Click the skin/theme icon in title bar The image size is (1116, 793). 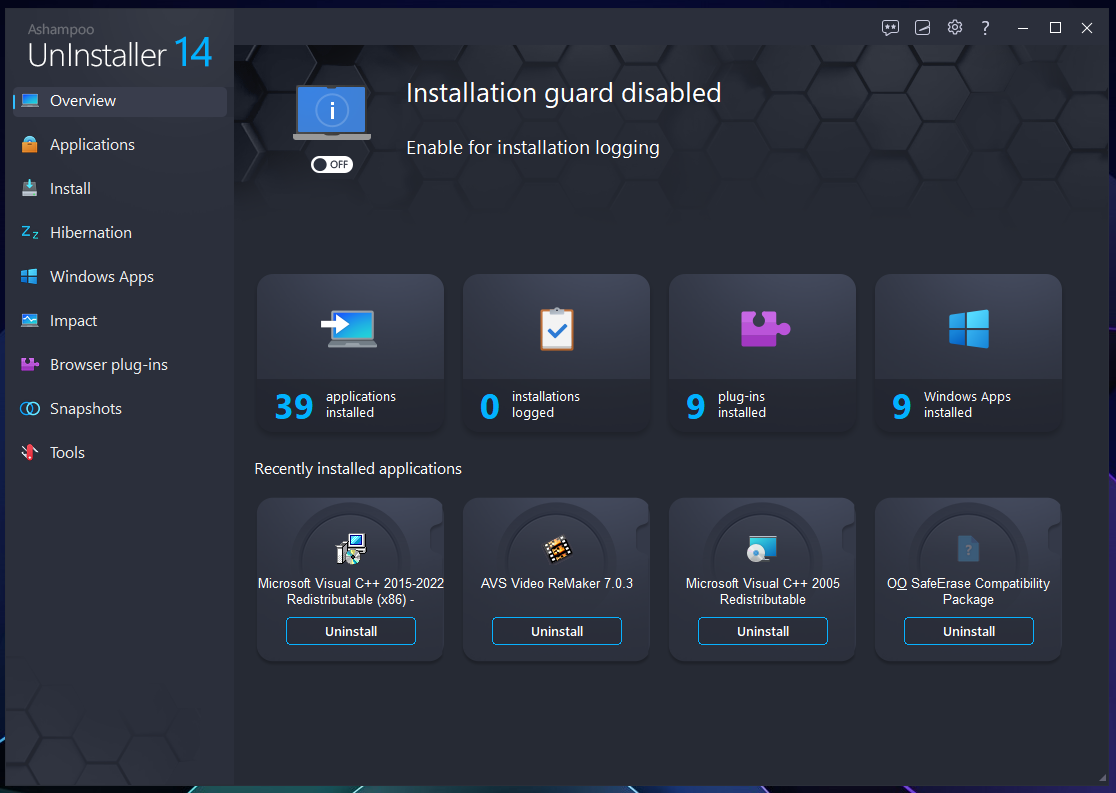(x=922, y=28)
